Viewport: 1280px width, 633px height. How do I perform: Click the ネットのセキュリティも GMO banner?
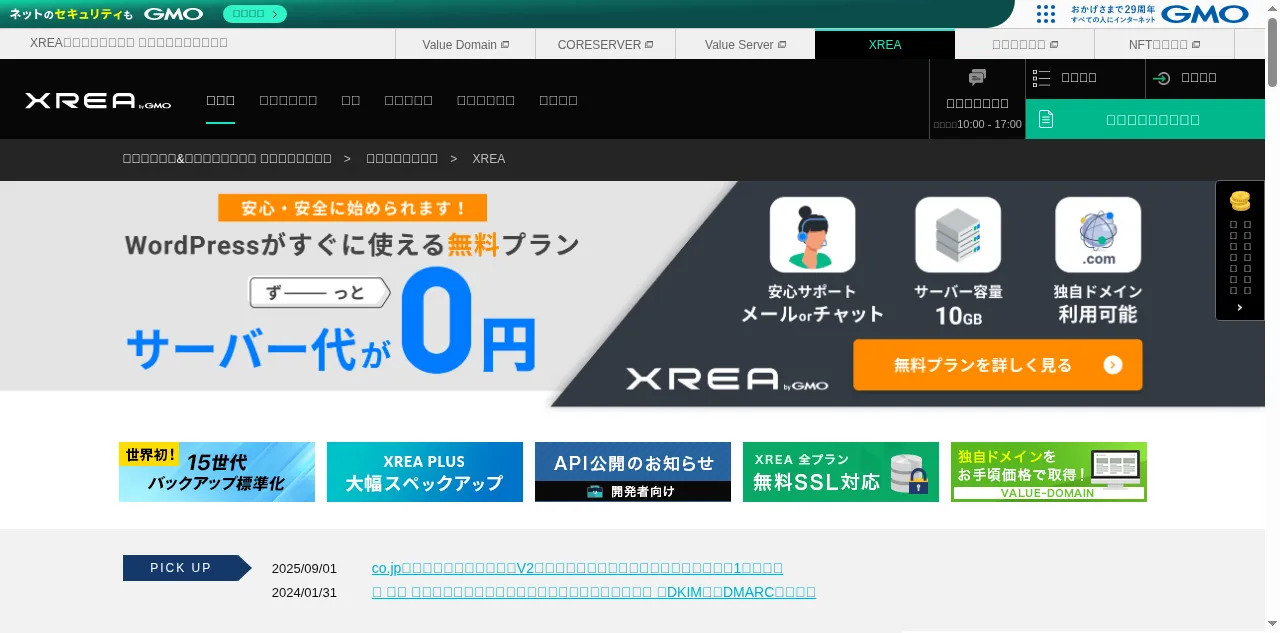pos(106,14)
